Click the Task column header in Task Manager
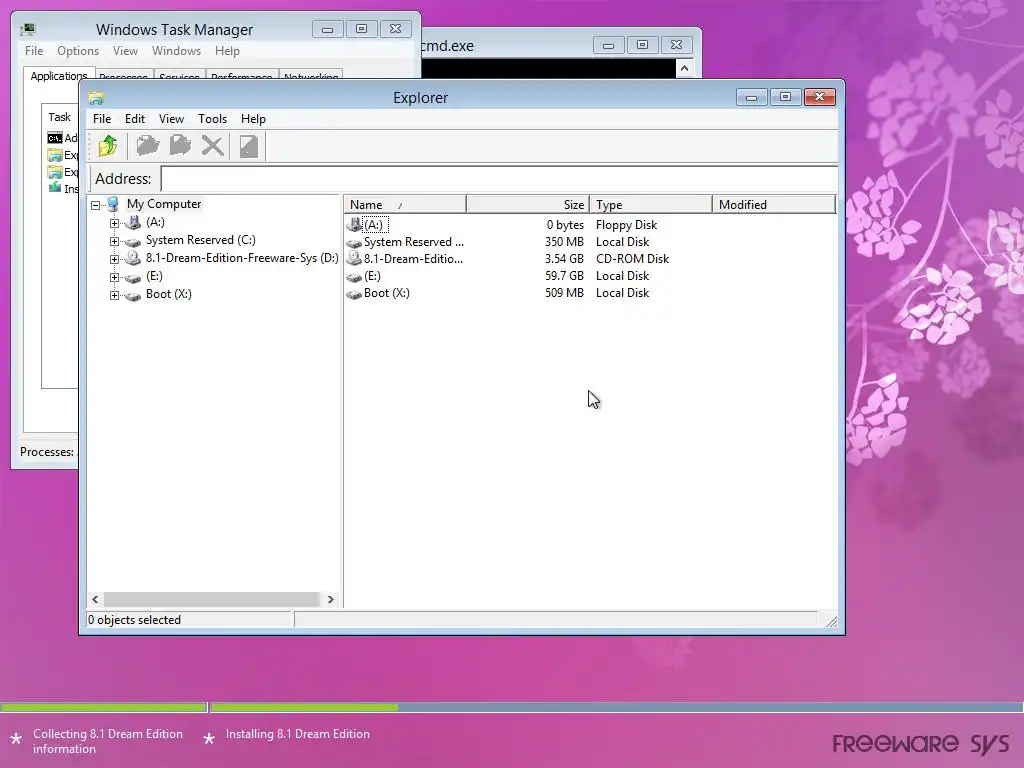1024x768 pixels. tap(59, 117)
